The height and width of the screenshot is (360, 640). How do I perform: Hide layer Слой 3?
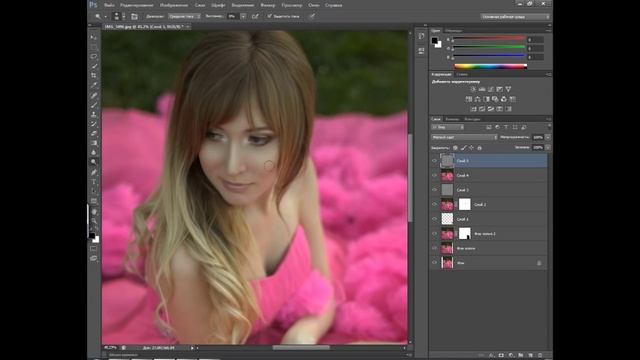tap(434, 190)
